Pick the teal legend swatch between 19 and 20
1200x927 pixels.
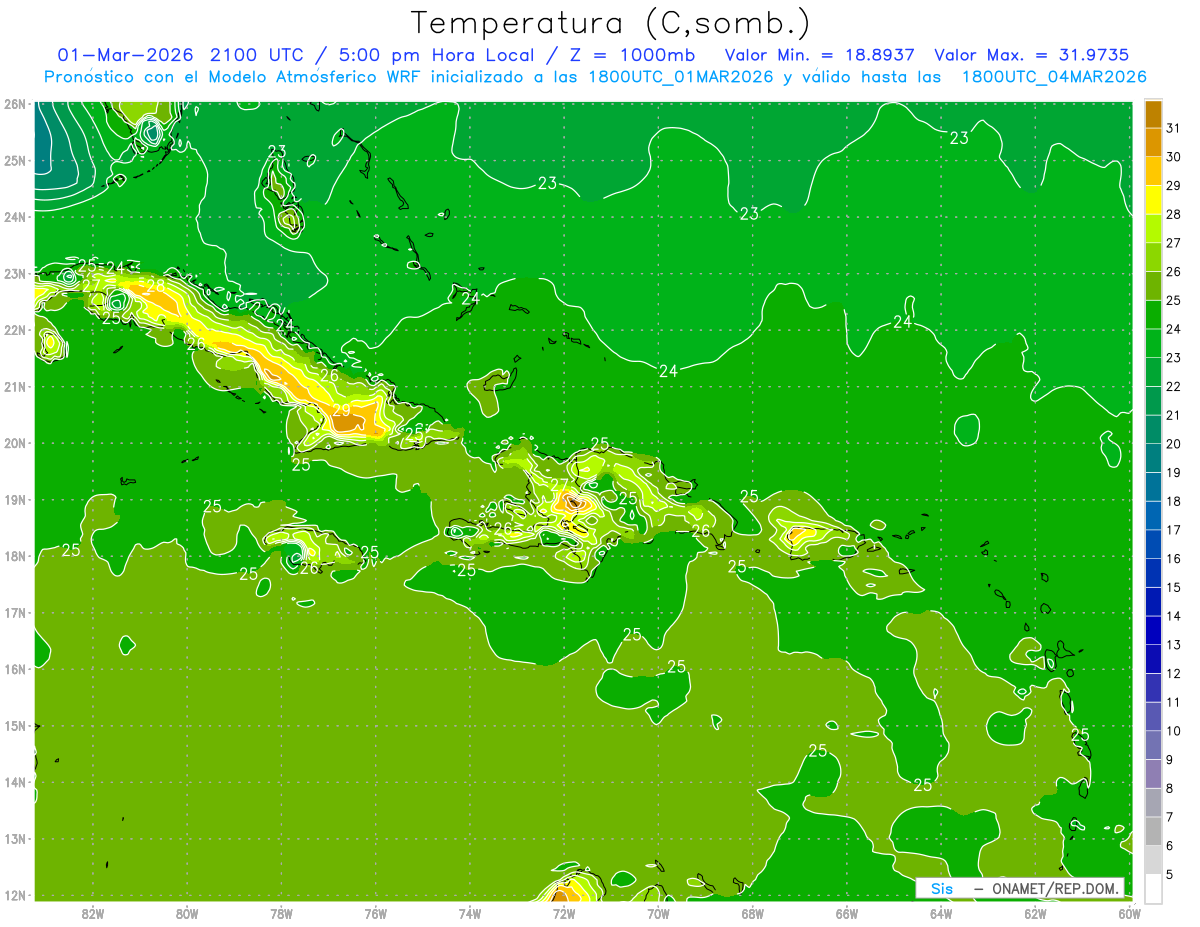tap(1153, 458)
